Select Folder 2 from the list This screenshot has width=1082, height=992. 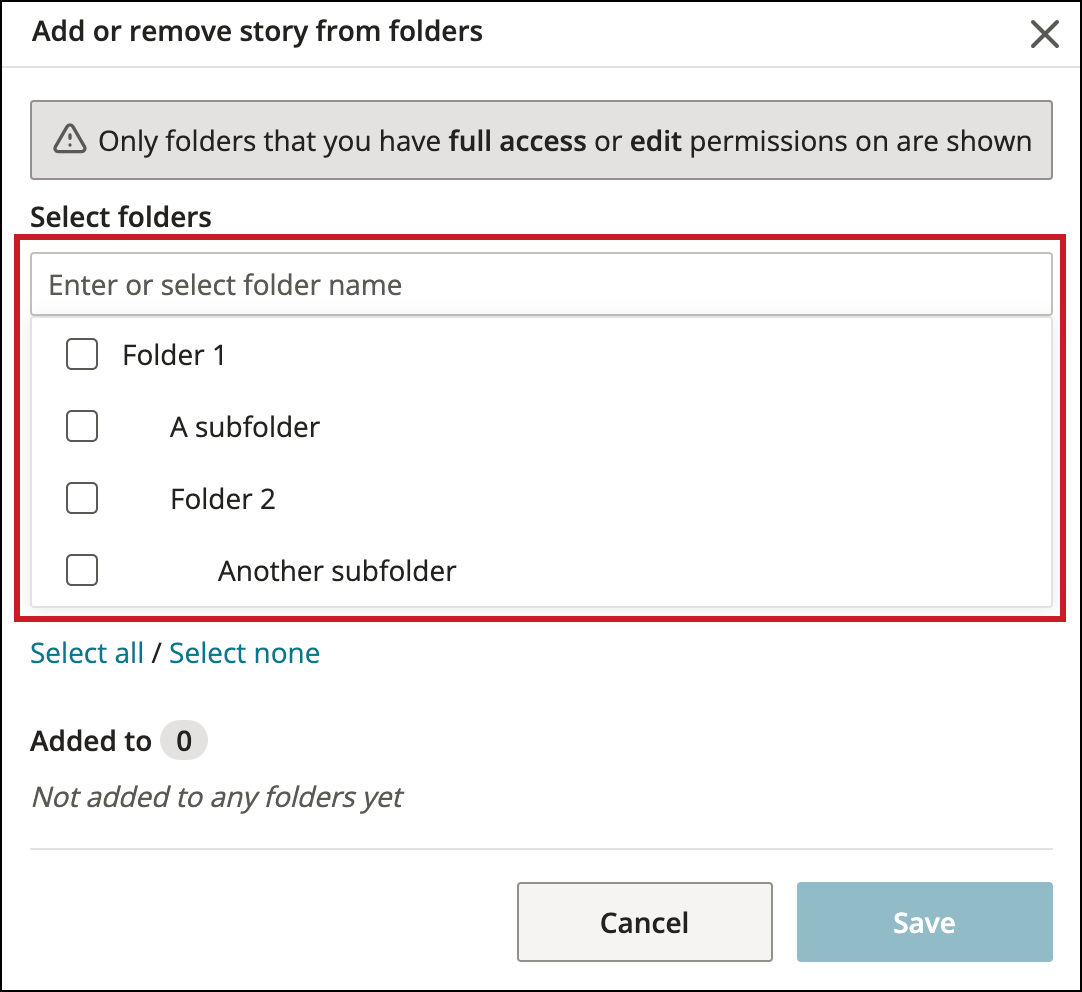[222, 498]
